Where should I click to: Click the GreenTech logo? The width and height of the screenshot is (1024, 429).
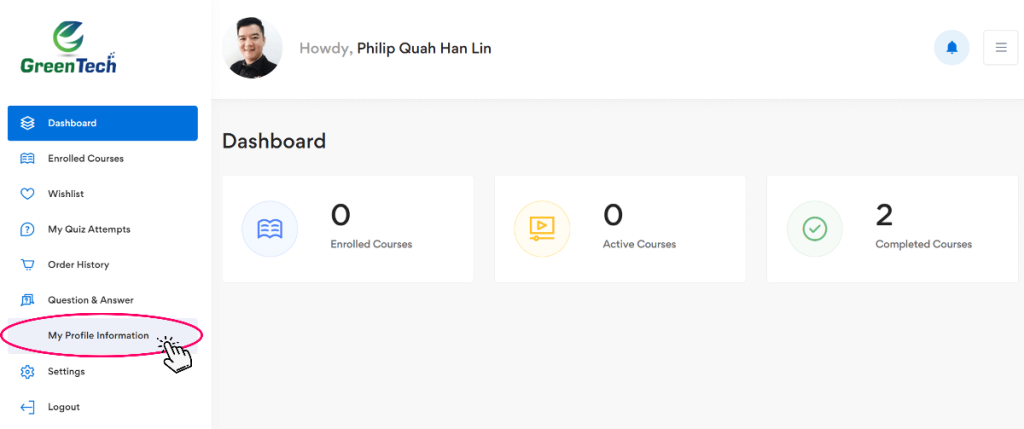(x=68, y=50)
